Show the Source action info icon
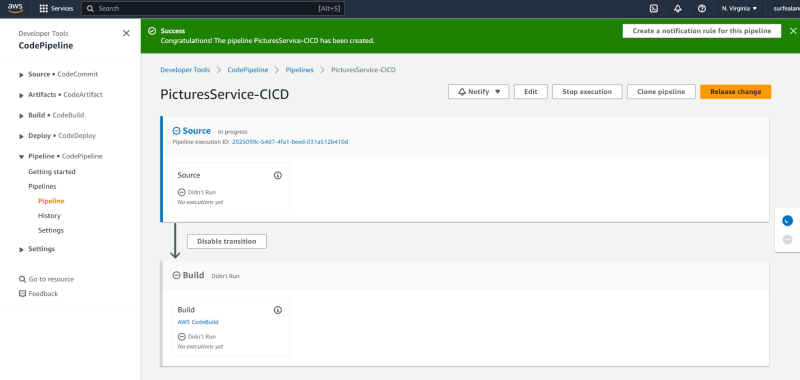This screenshot has width=800, height=380. point(278,175)
